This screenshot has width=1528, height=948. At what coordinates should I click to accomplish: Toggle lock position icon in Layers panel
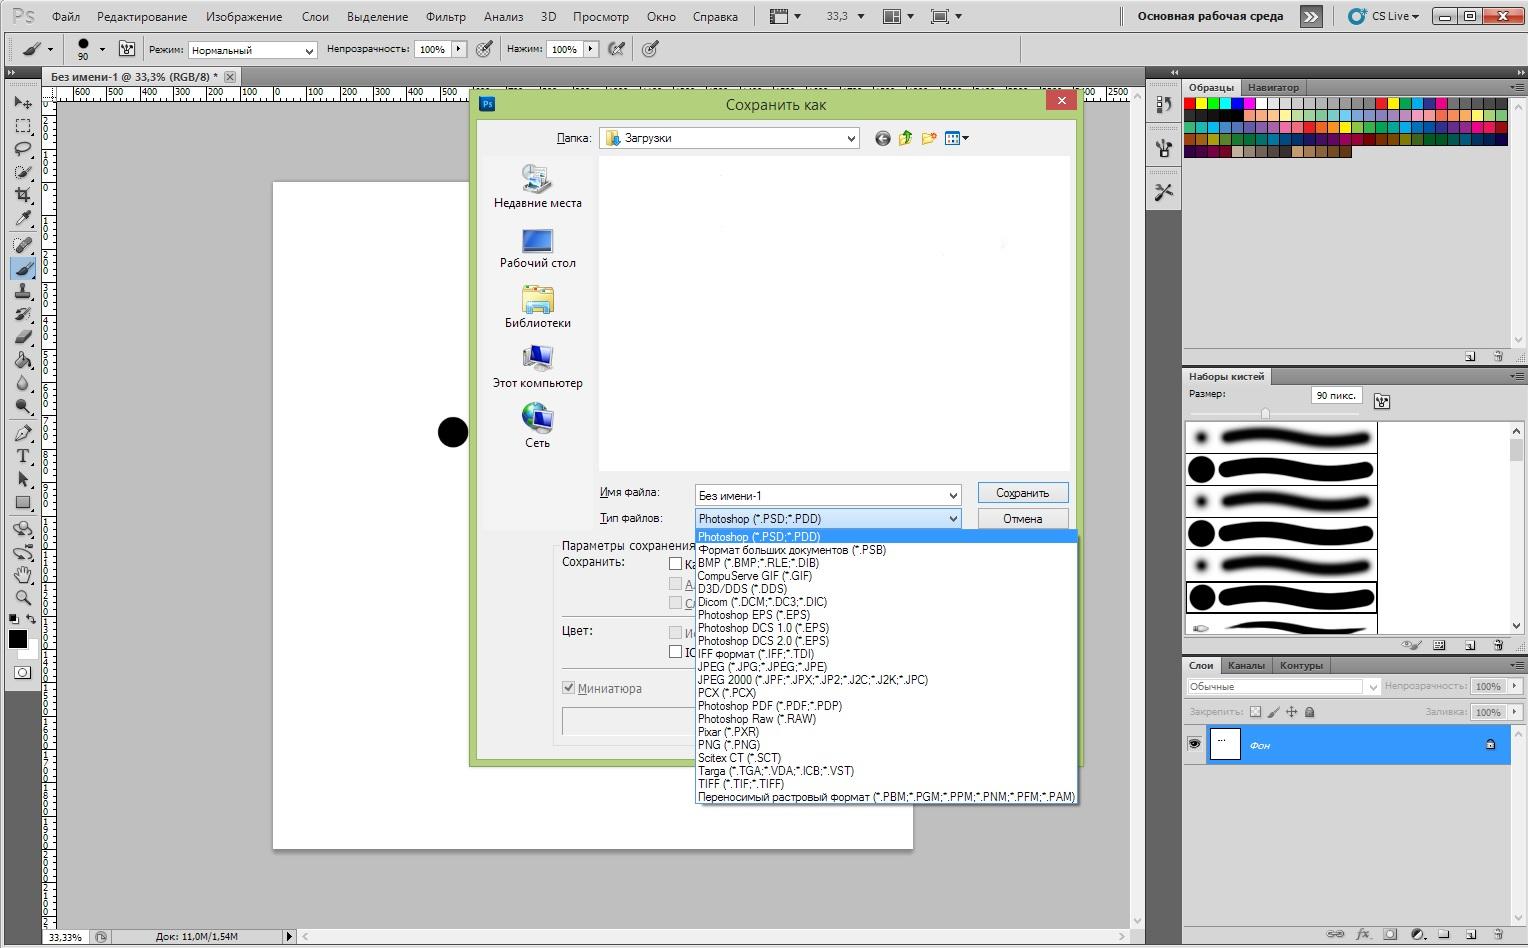pyautogui.click(x=1291, y=712)
